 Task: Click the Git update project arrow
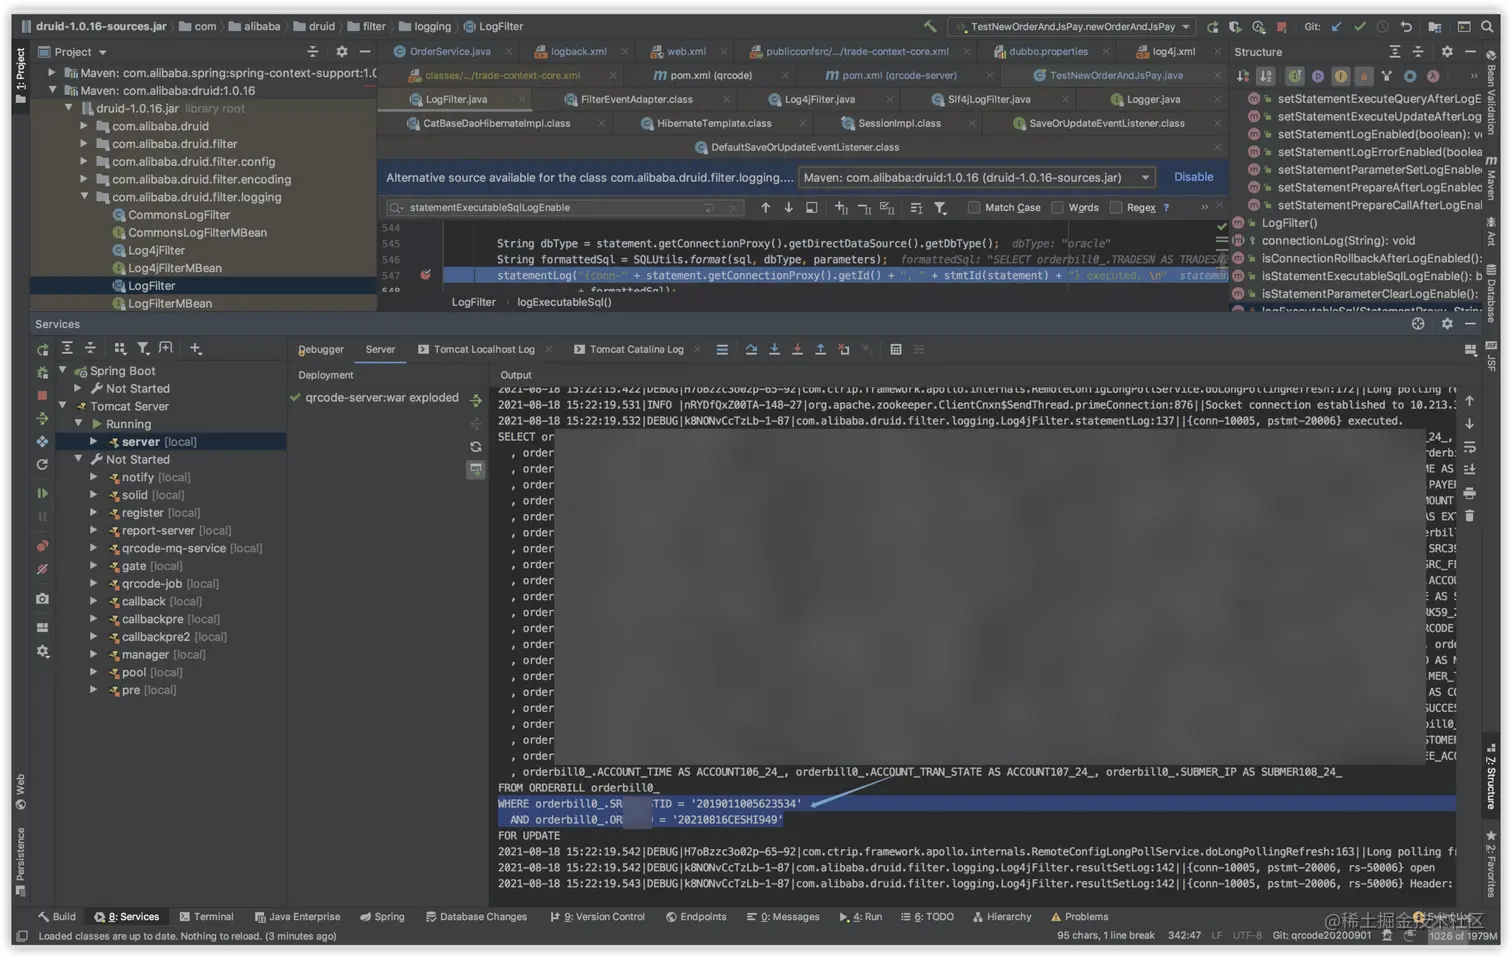pos(1337,26)
